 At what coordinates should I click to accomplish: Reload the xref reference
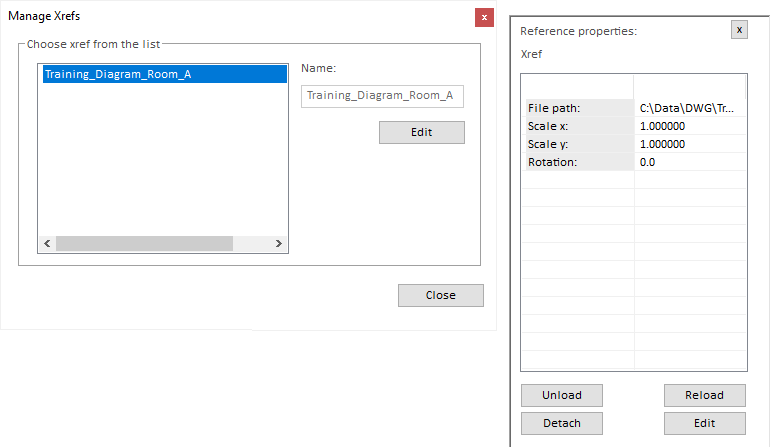click(704, 395)
